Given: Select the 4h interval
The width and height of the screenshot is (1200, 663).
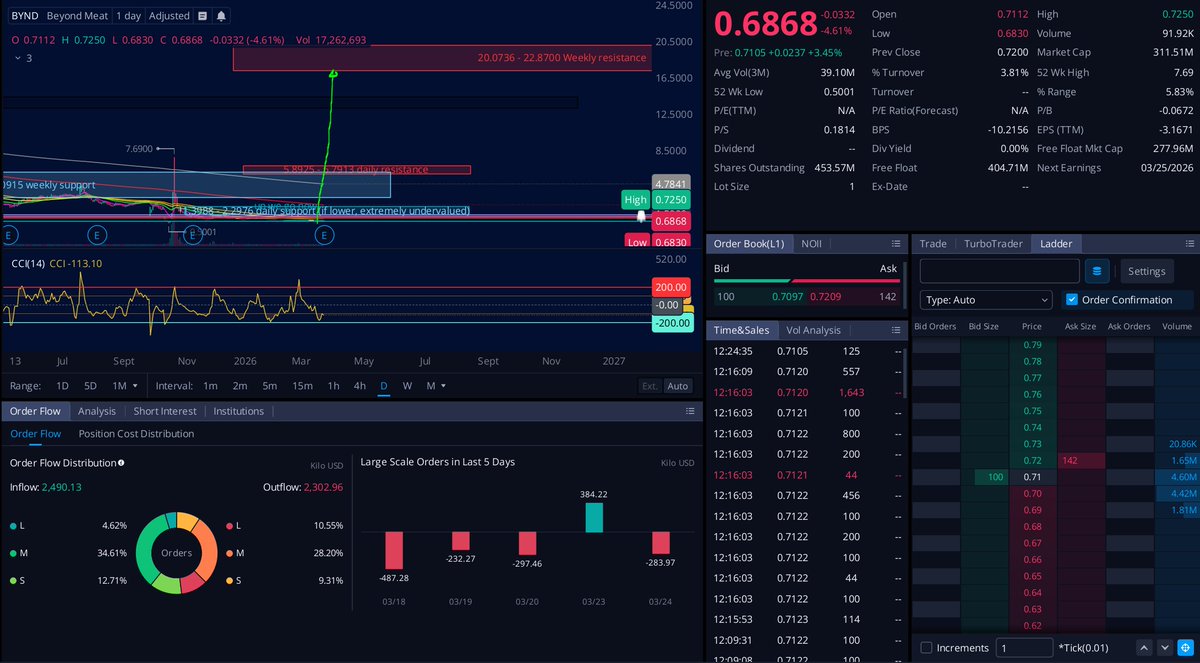Looking at the screenshot, I should point(360,386).
